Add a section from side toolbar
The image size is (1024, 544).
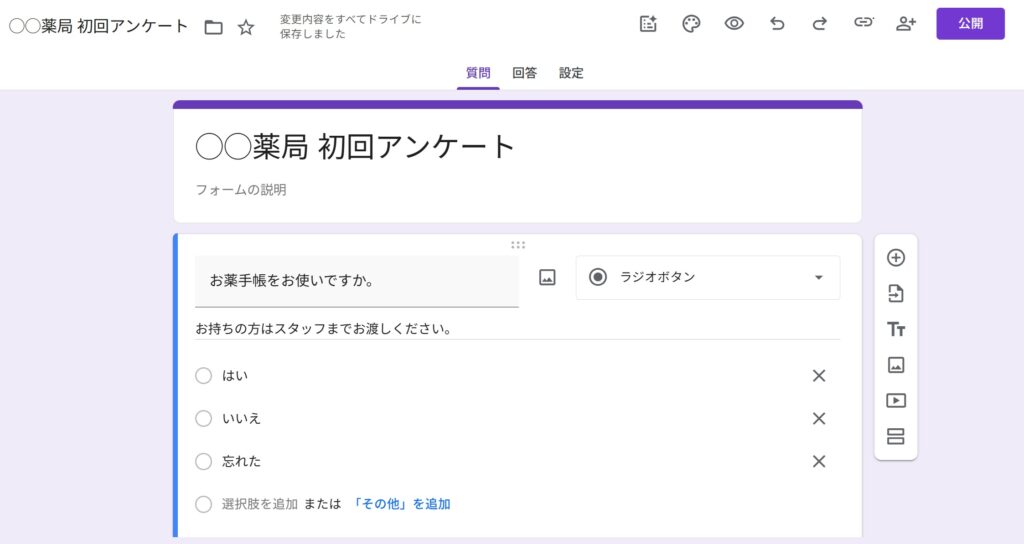pyautogui.click(x=896, y=436)
